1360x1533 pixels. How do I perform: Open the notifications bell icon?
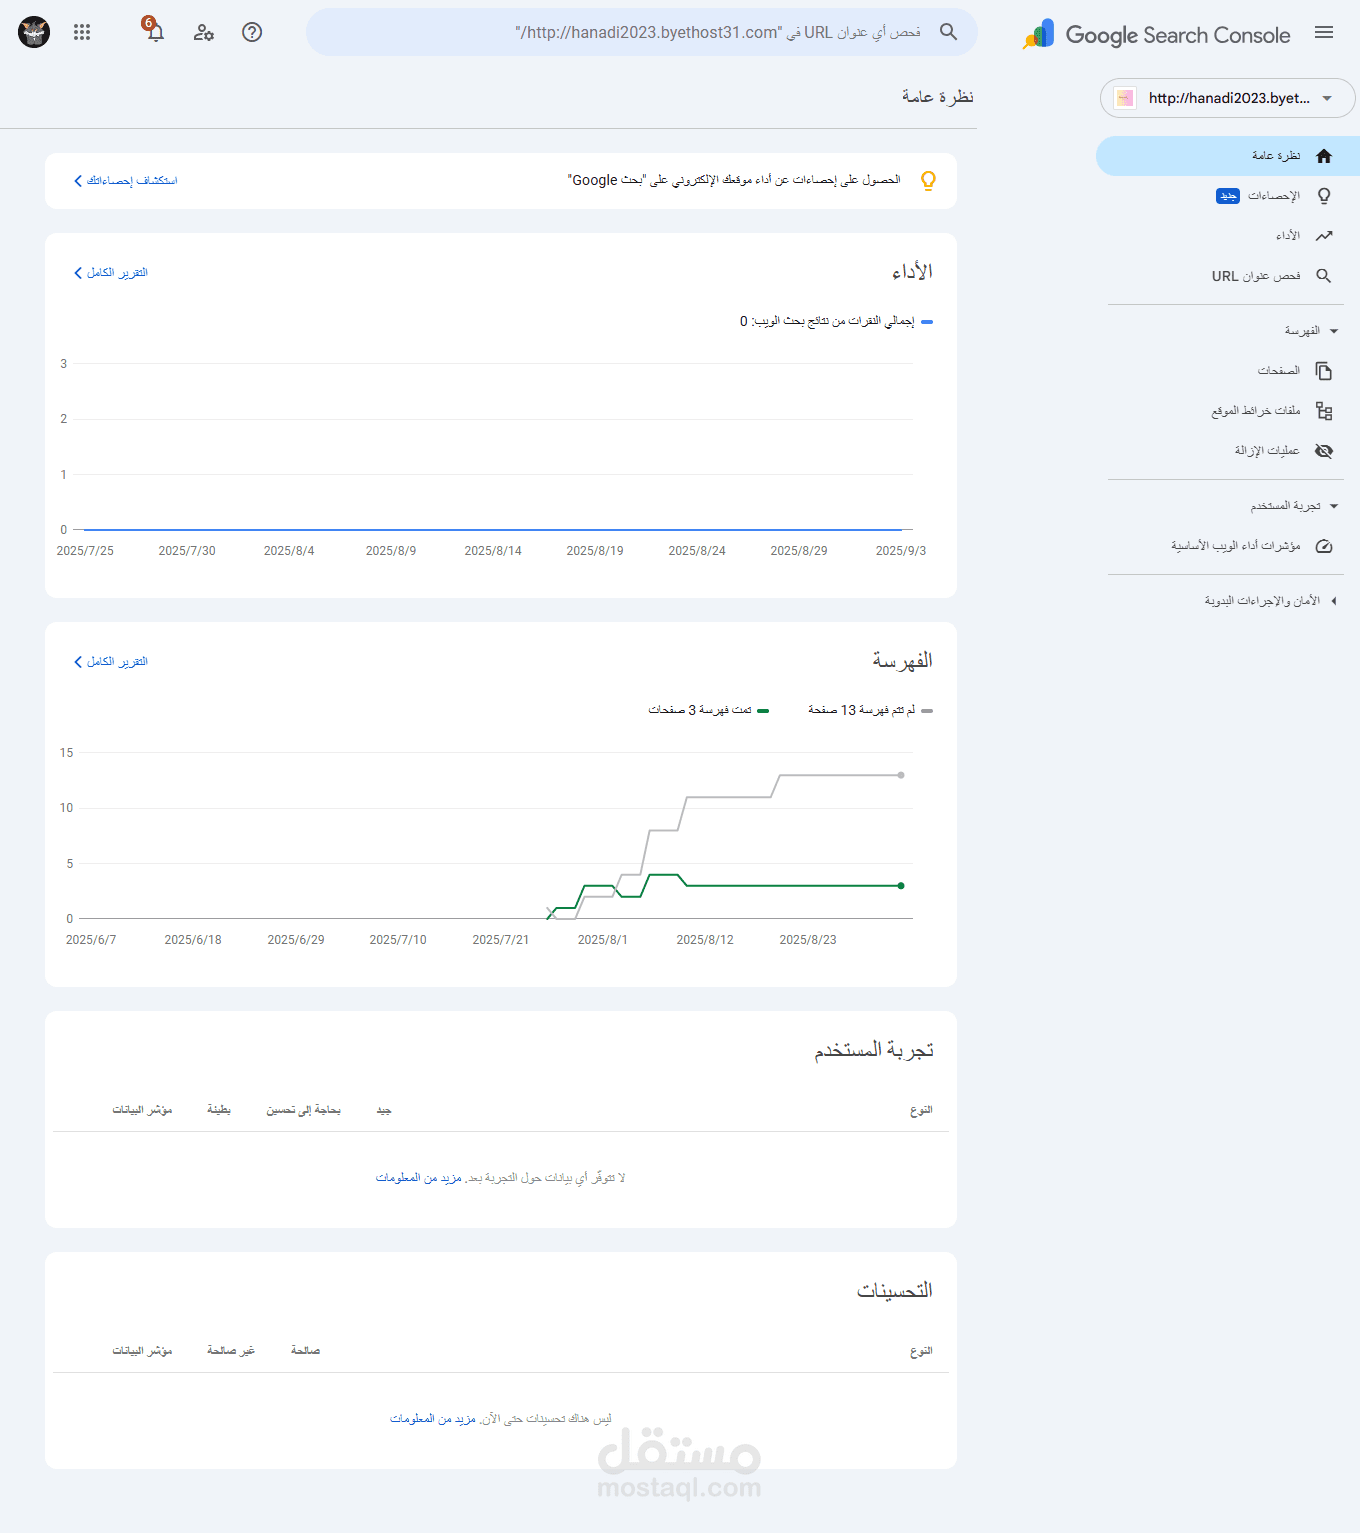155,32
